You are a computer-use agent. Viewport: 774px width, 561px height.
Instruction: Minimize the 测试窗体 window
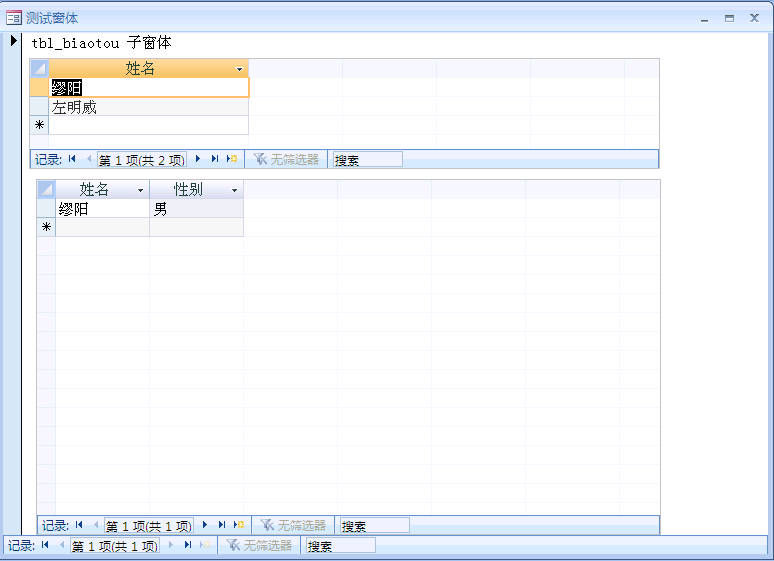click(704, 19)
